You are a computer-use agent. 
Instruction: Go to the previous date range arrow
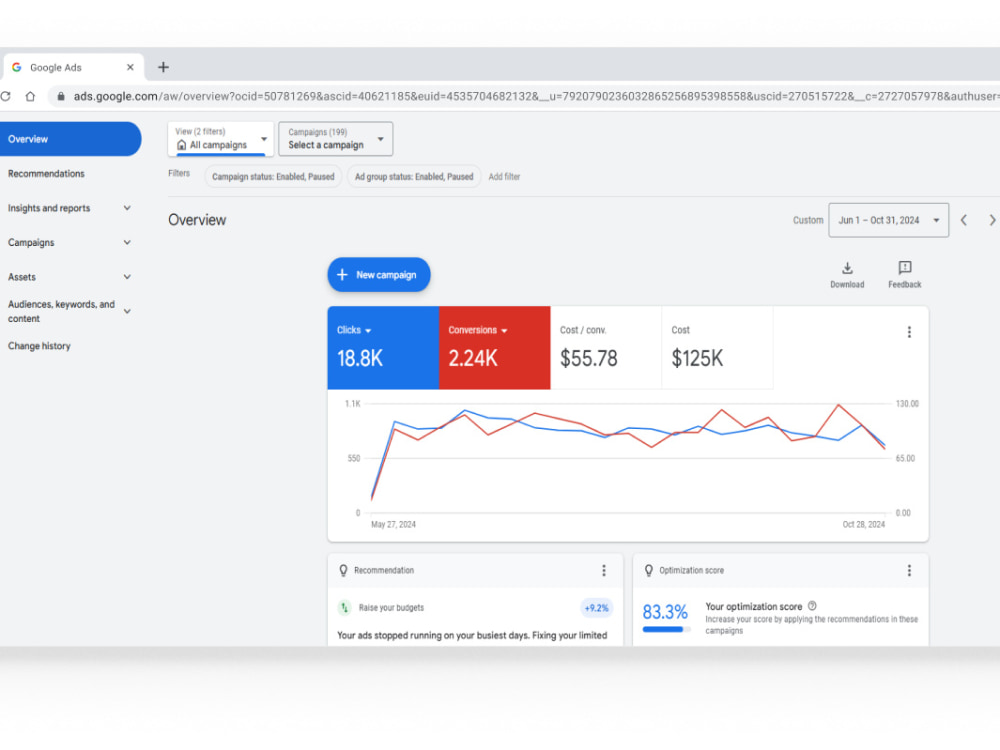964,220
